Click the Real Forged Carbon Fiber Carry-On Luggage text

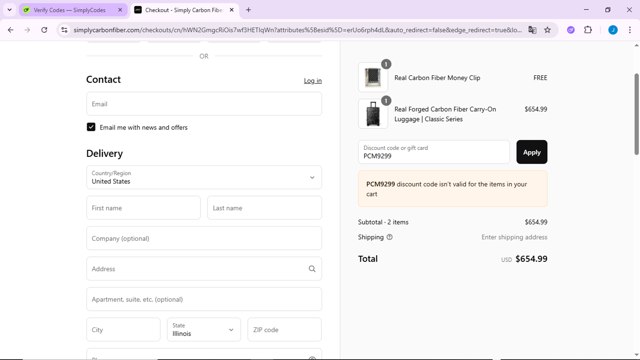445,114
